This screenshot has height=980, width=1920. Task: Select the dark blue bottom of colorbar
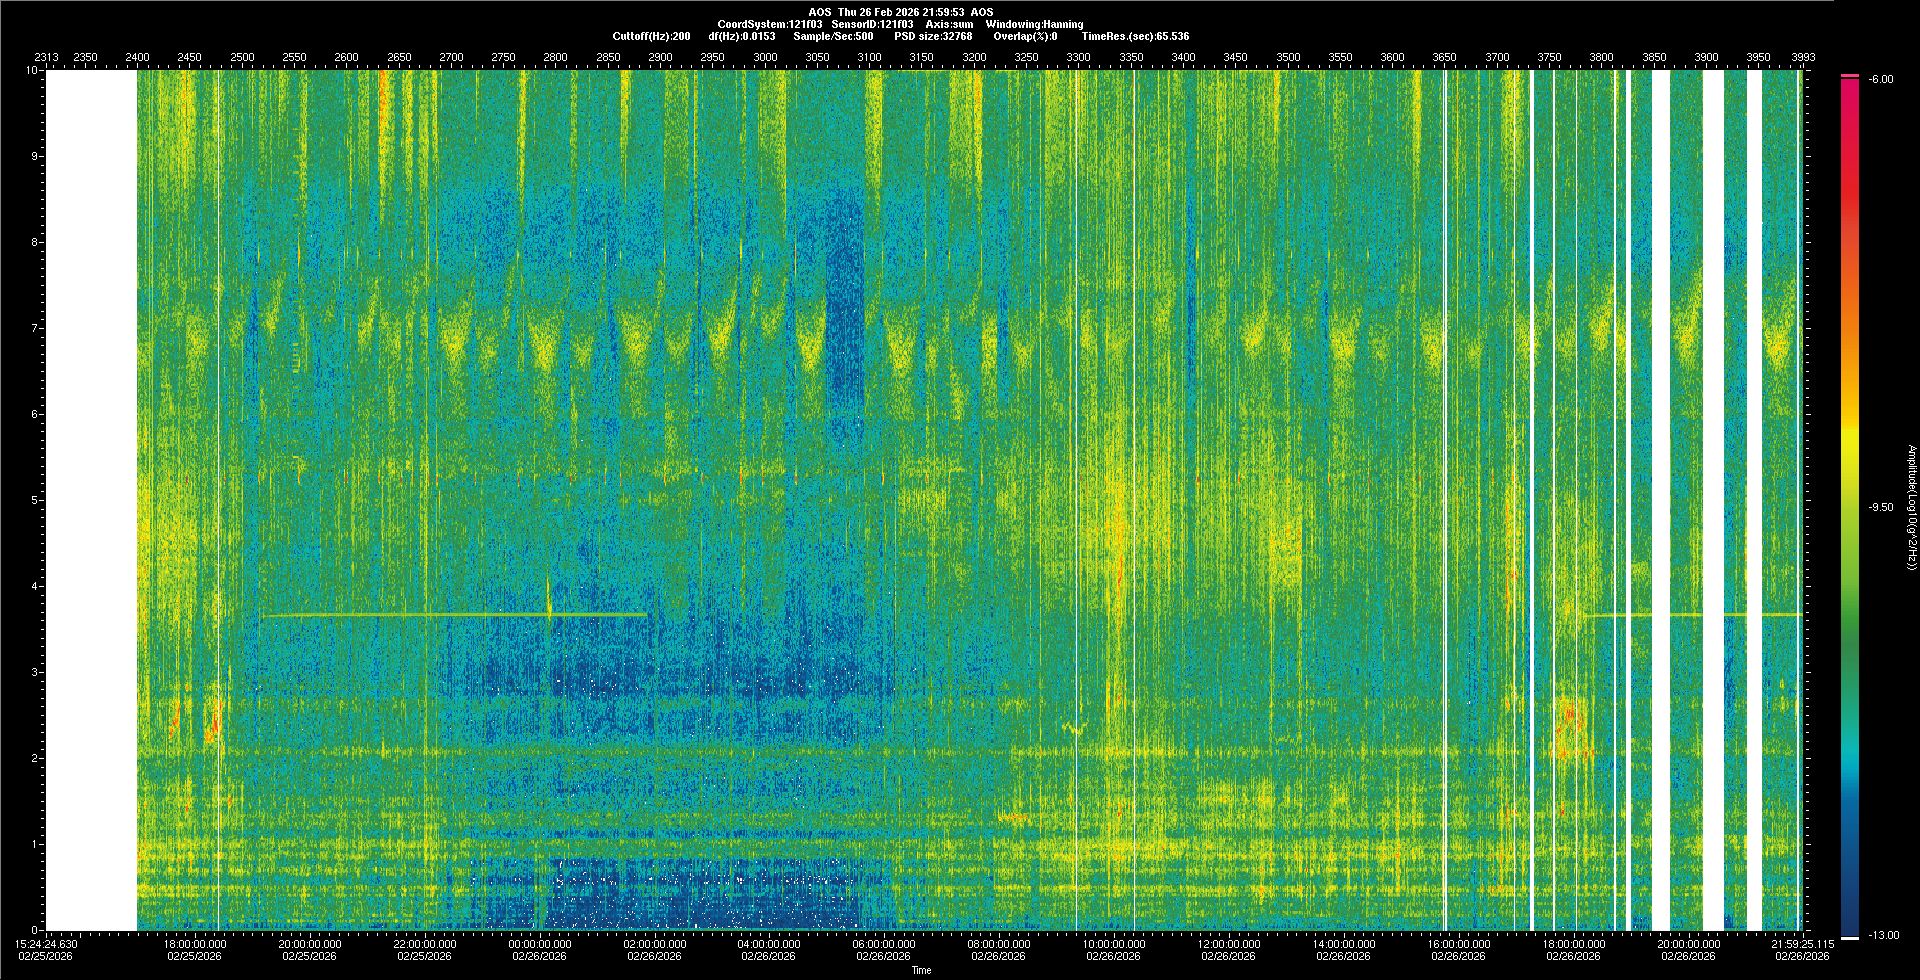[1850, 915]
